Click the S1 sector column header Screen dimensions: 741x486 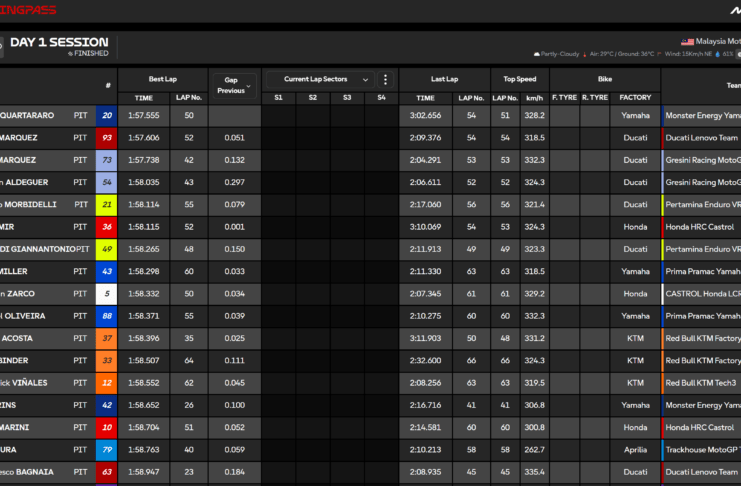click(x=278, y=98)
